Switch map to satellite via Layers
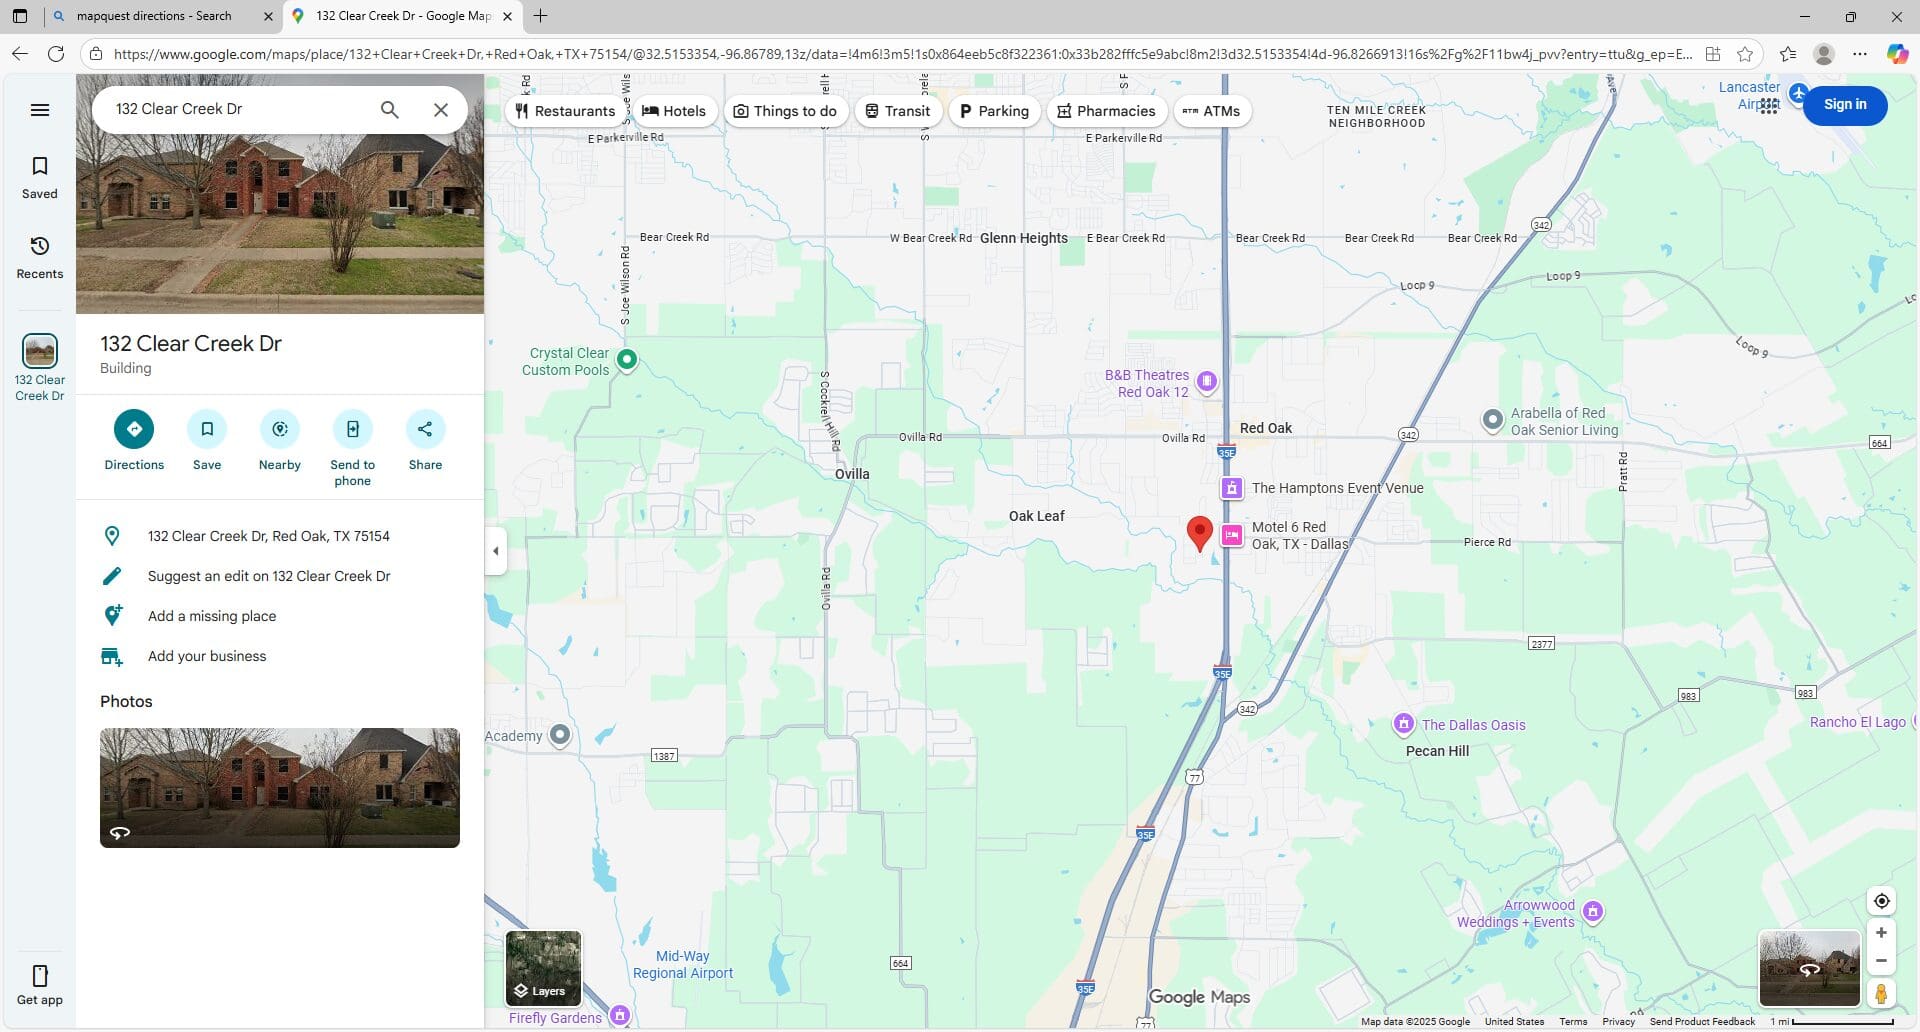The height and width of the screenshot is (1032, 1920). [543, 968]
